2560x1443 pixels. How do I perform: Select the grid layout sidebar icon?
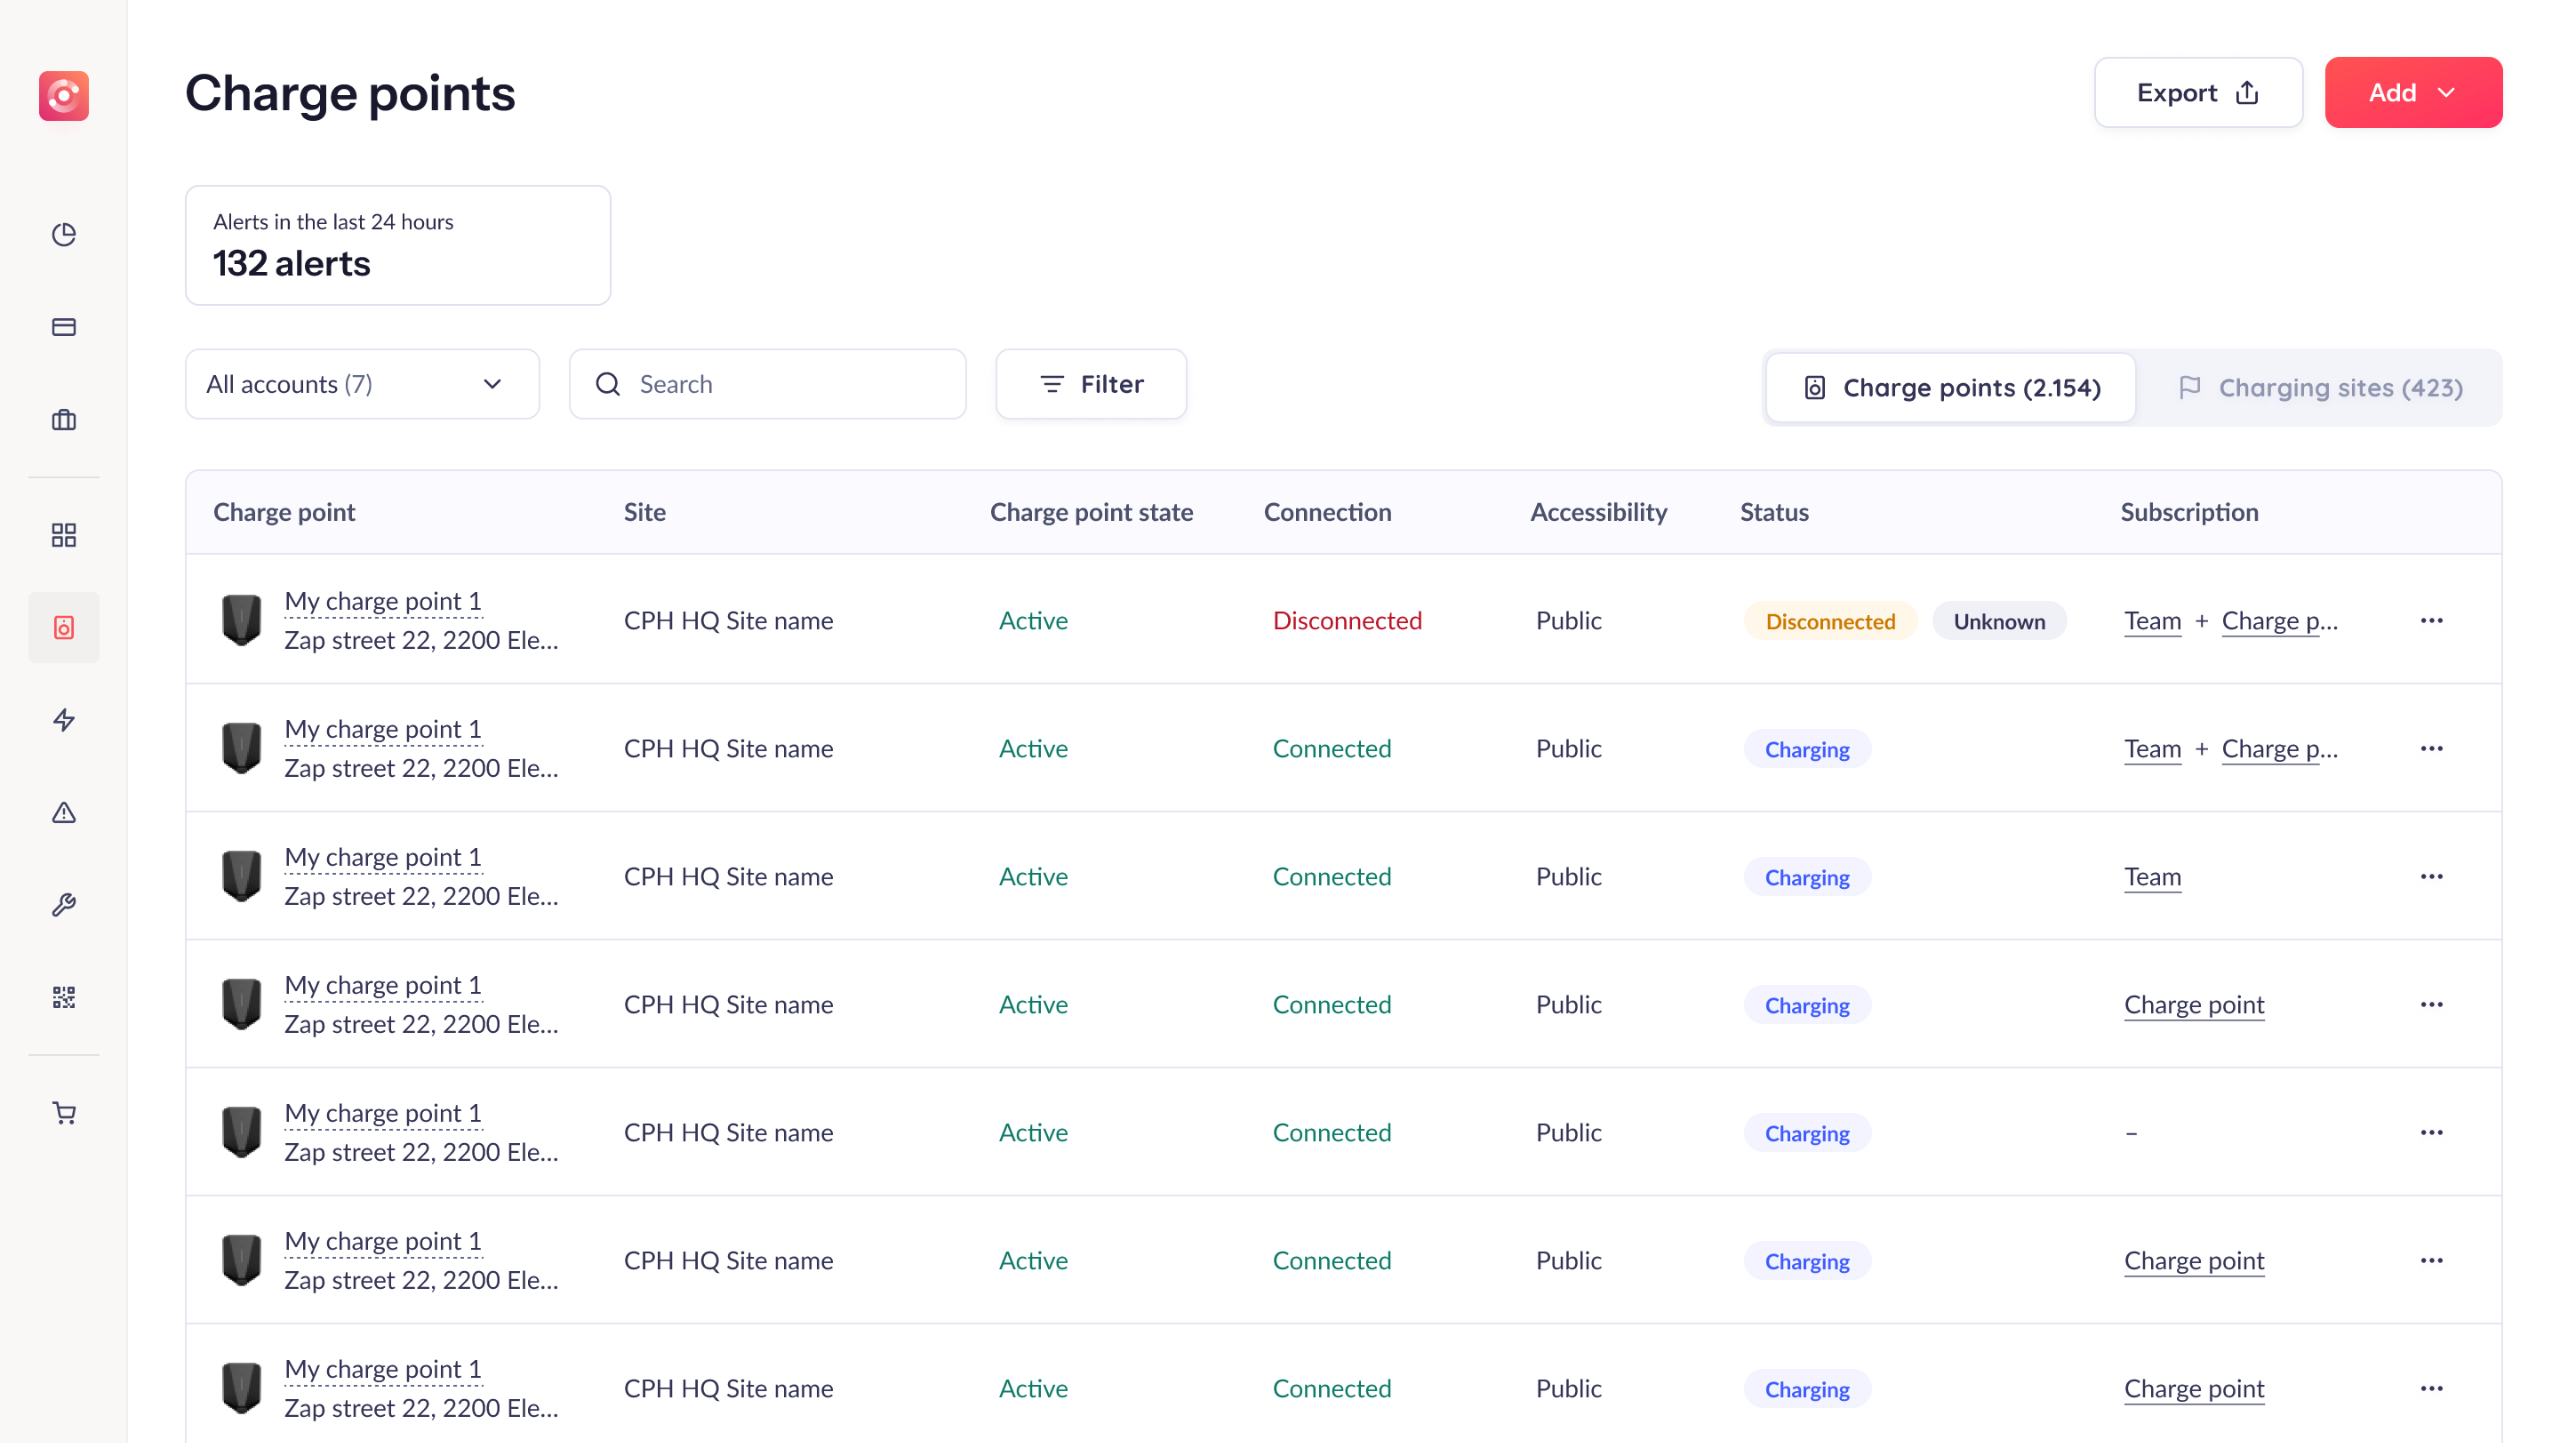(64, 535)
